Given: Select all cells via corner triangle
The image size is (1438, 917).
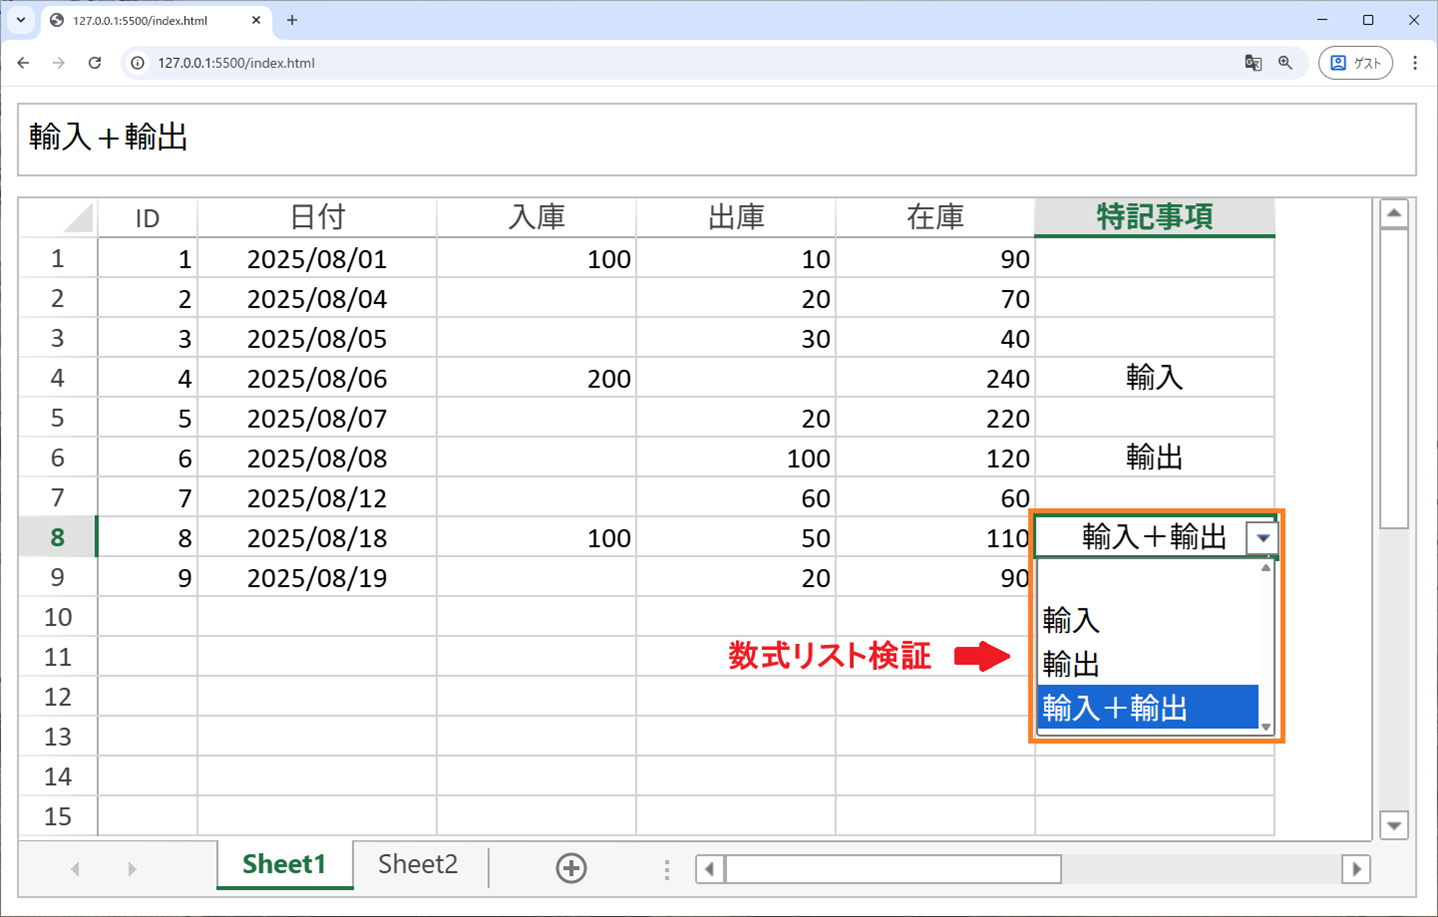Looking at the screenshot, I should tap(58, 217).
